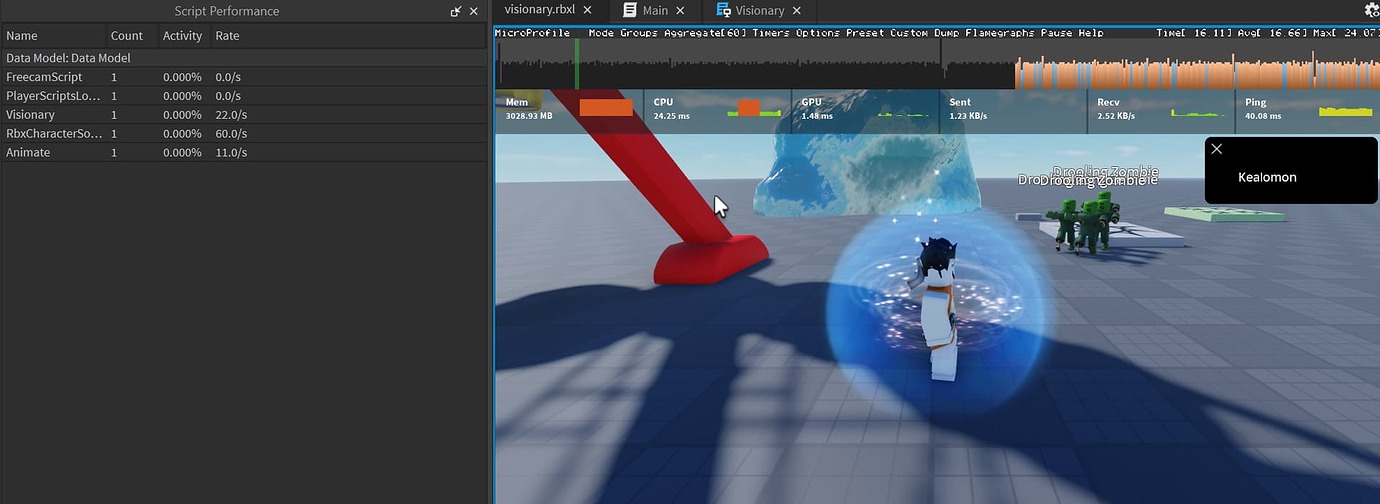Screen dimensions: 1380x504
Task: Select the RbxCharacterSounds script row
Action: pyautogui.click(x=54, y=133)
